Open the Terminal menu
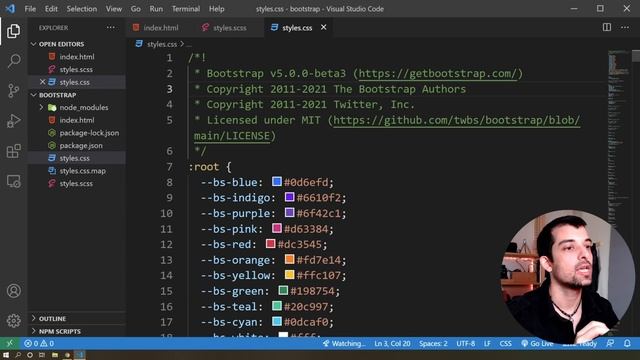 pos(186,9)
